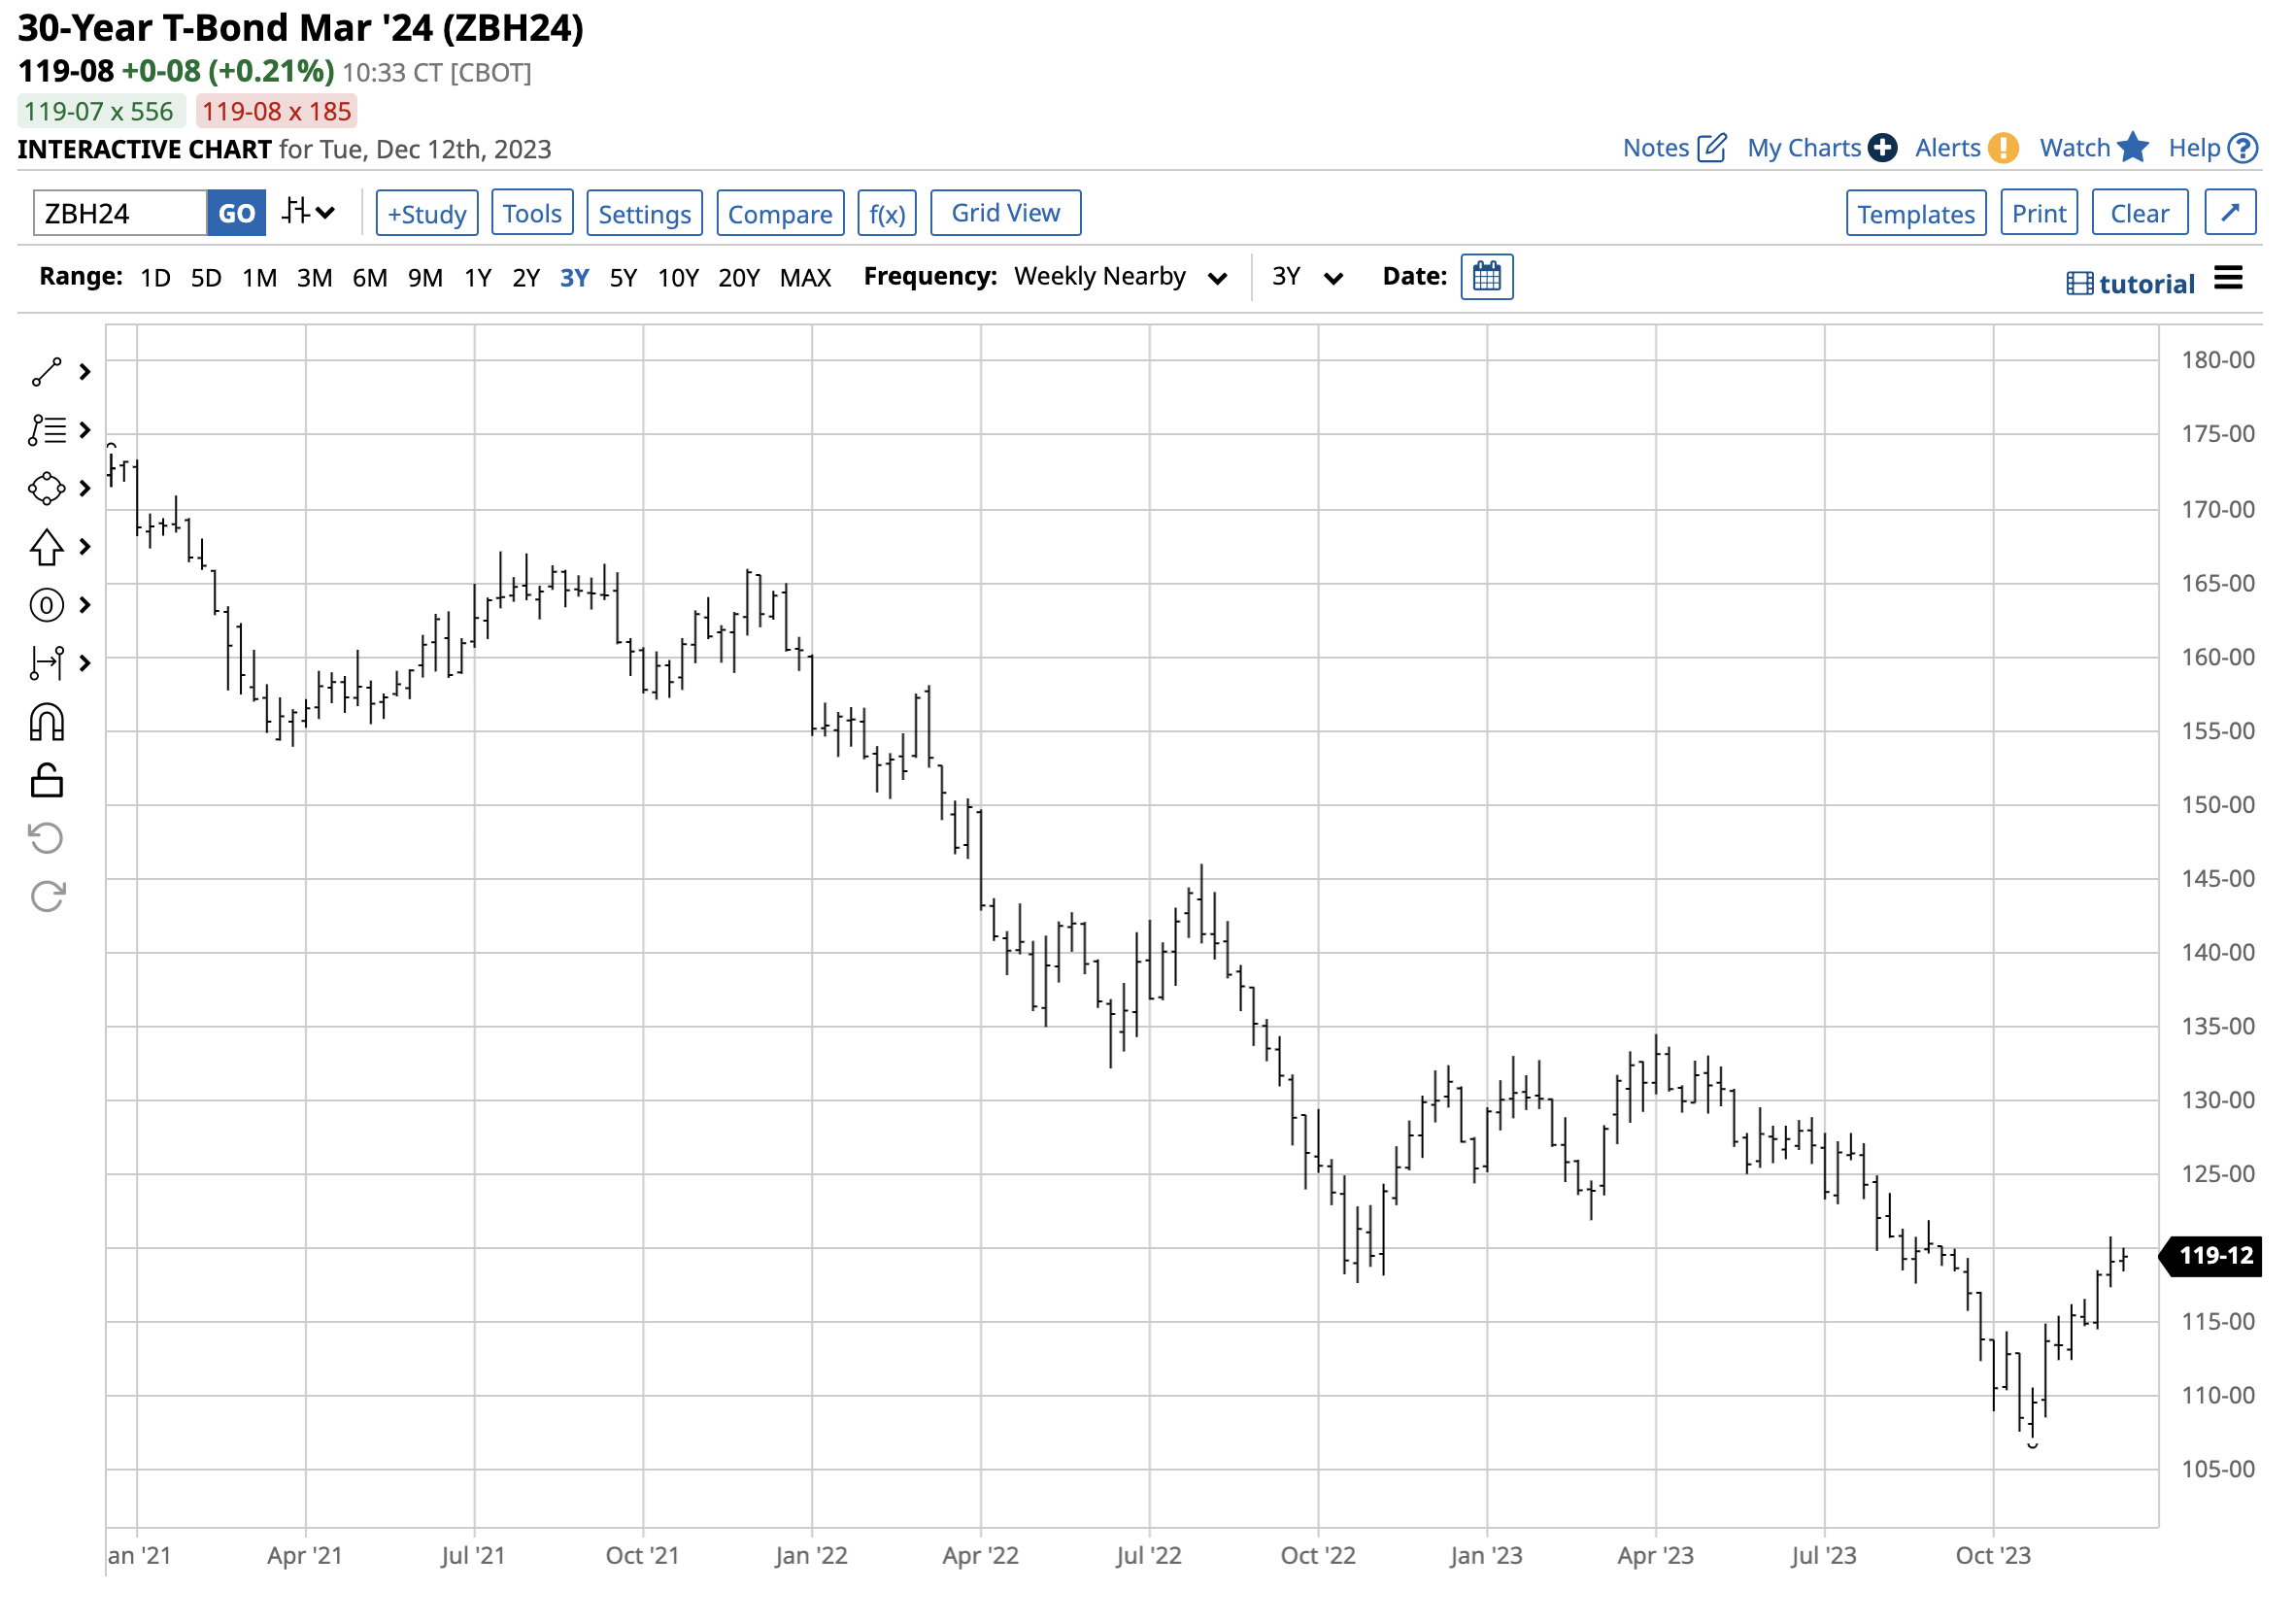Expand the Frequency dropdown

1218,278
